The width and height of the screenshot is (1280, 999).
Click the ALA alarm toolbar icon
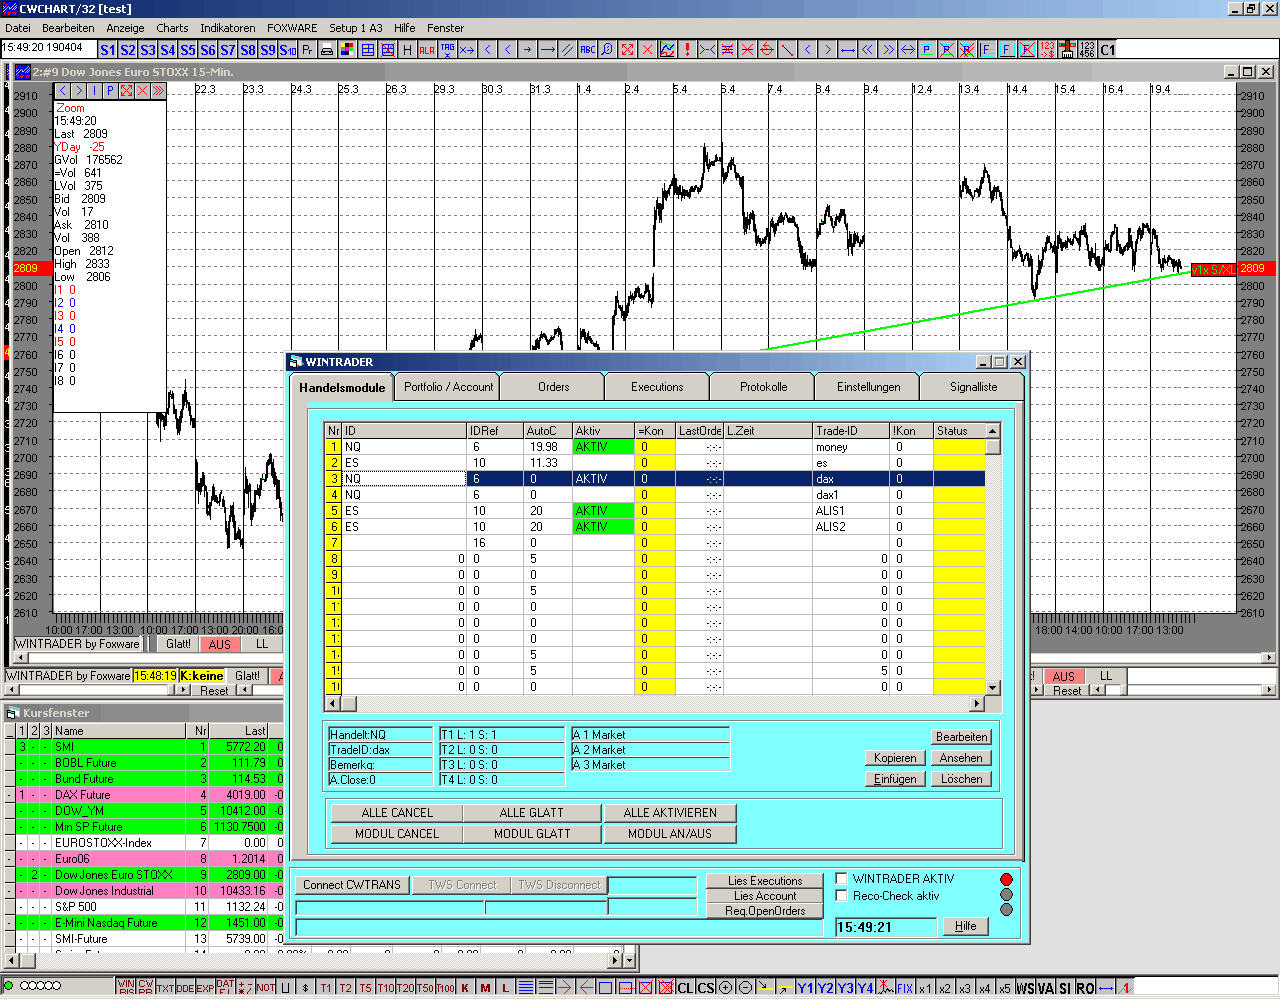coord(427,50)
